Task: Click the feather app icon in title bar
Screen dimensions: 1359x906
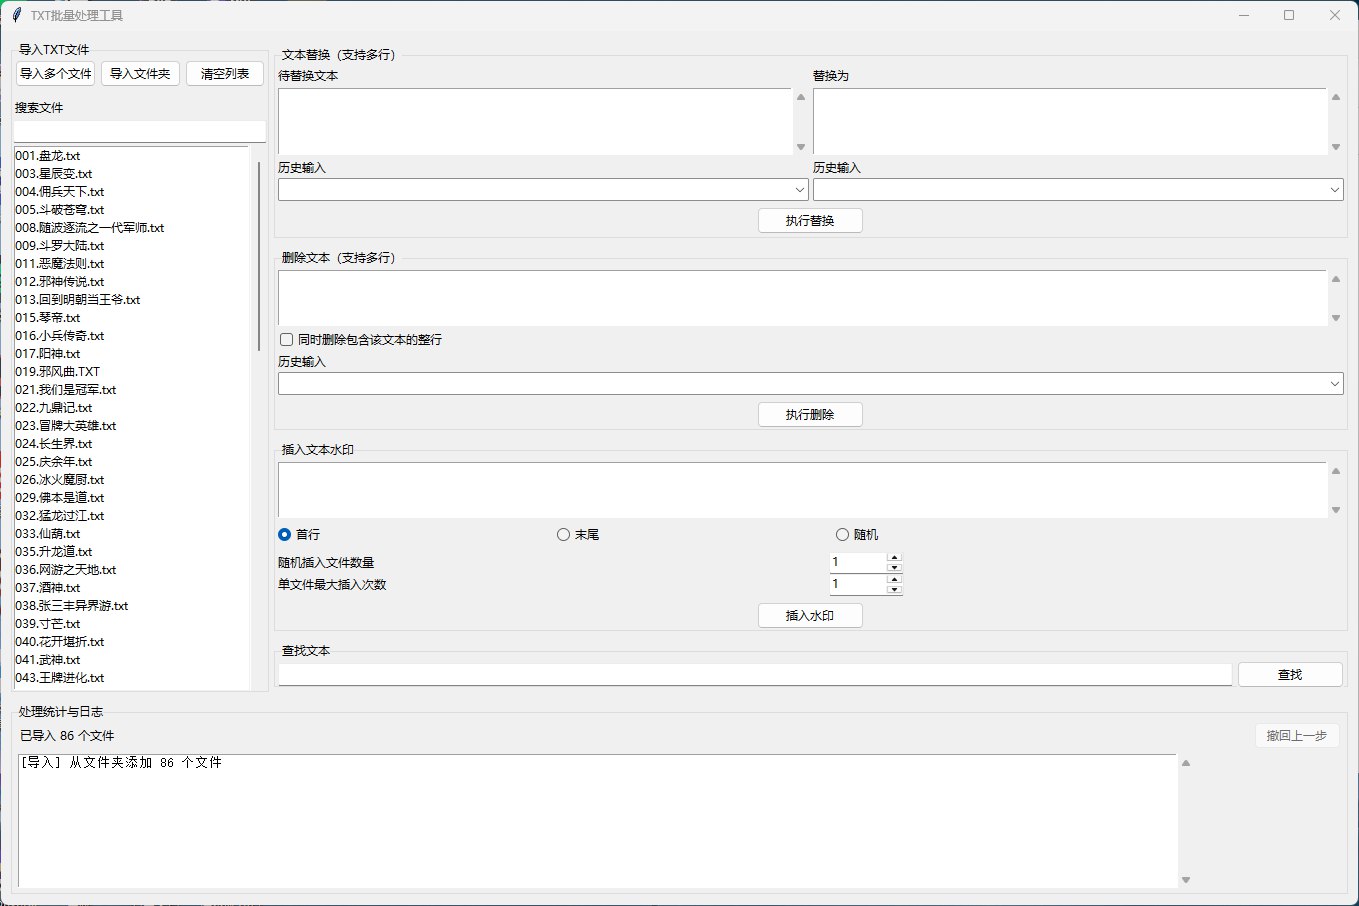Action: point(16,15)
